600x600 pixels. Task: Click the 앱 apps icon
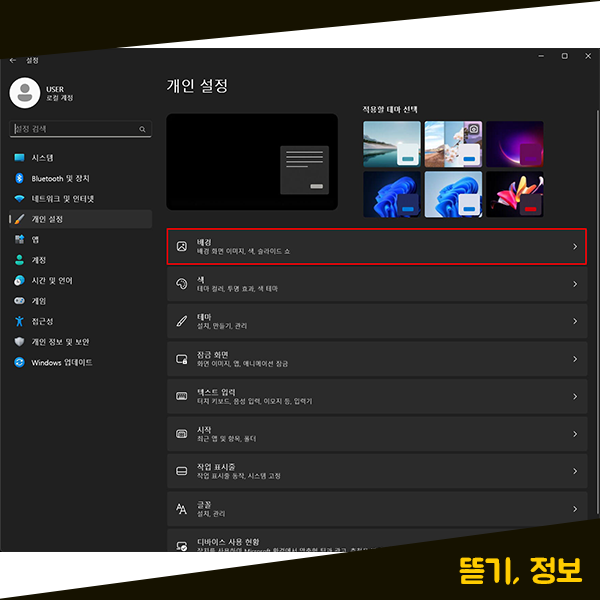[19, 240]
